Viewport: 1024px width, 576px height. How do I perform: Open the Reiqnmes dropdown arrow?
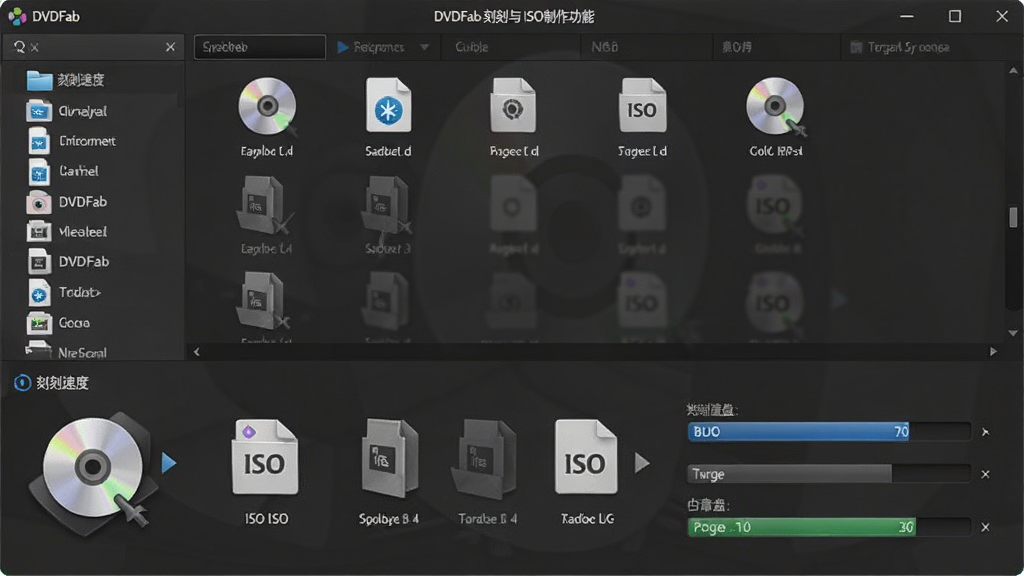(425, 47)
